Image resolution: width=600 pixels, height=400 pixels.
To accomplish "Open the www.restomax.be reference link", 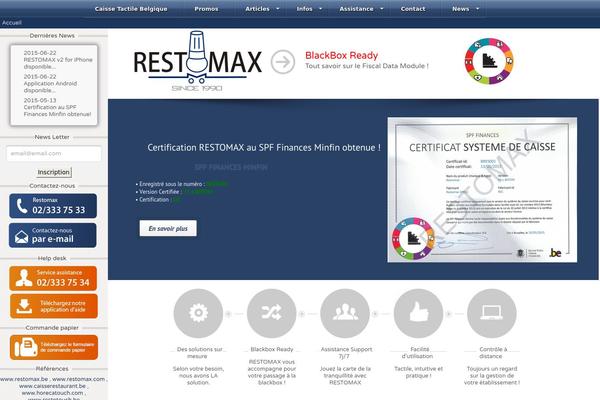I will click(x=24, y=379).
